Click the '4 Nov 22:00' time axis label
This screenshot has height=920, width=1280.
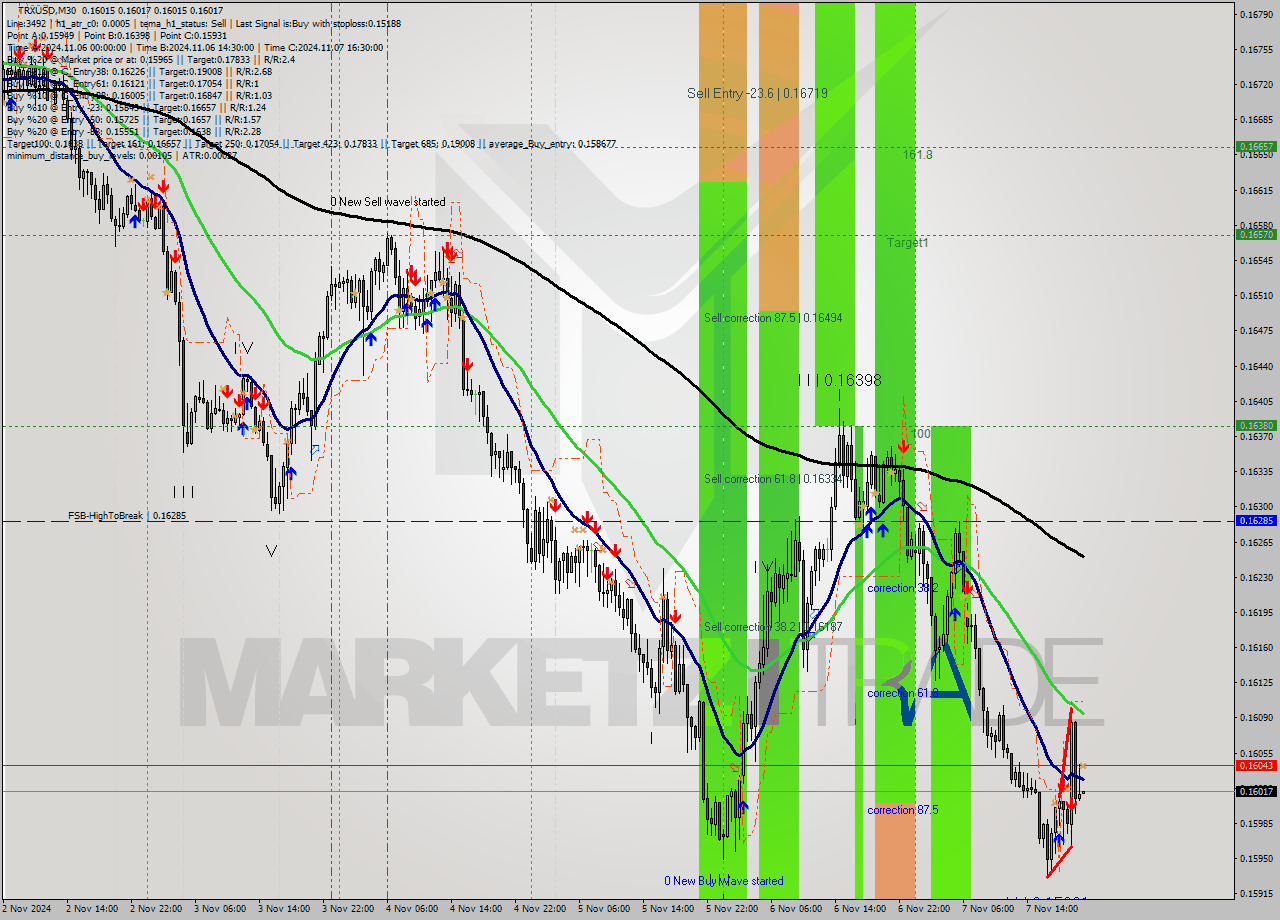(539, 909)
